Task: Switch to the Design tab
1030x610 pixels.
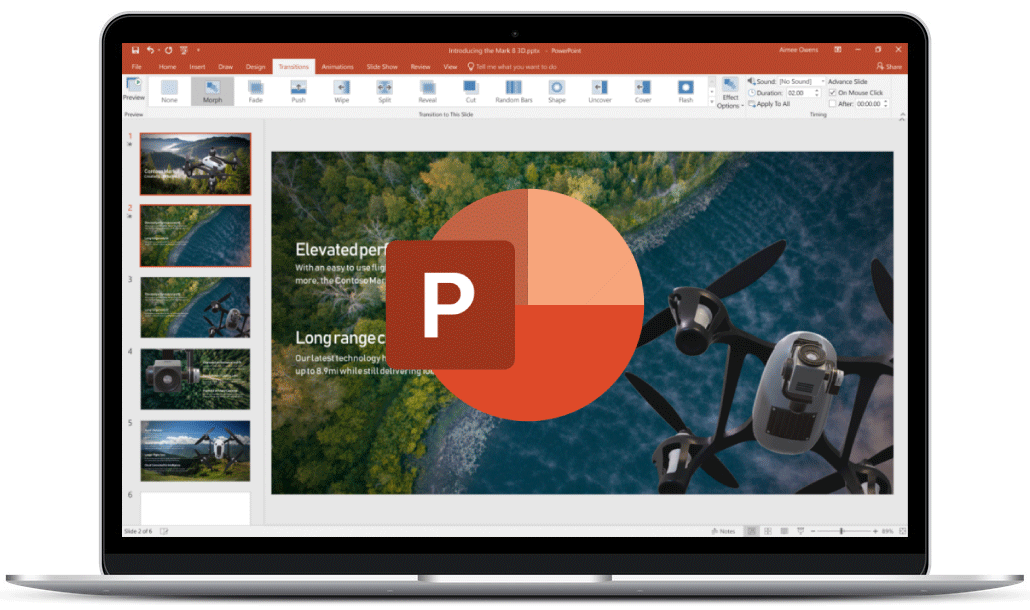Action: [x=256, y=66]
